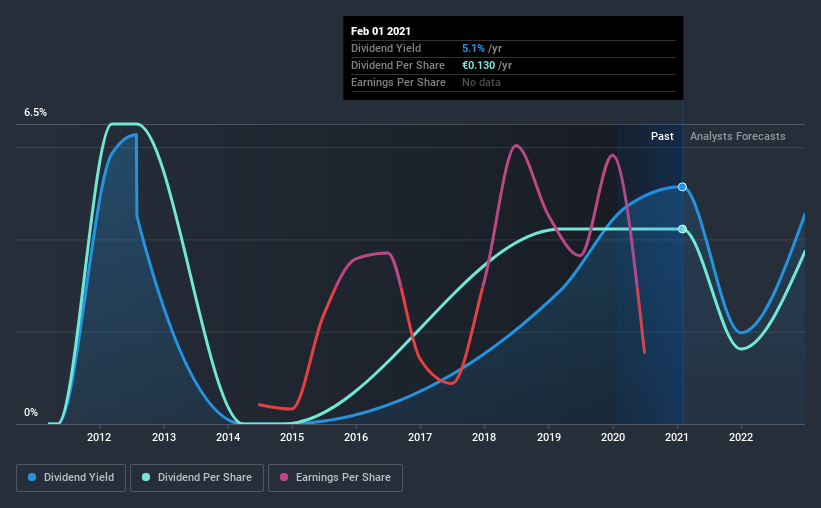
Task: Click the 2021 x-axis label
Action: click(676, 437)
